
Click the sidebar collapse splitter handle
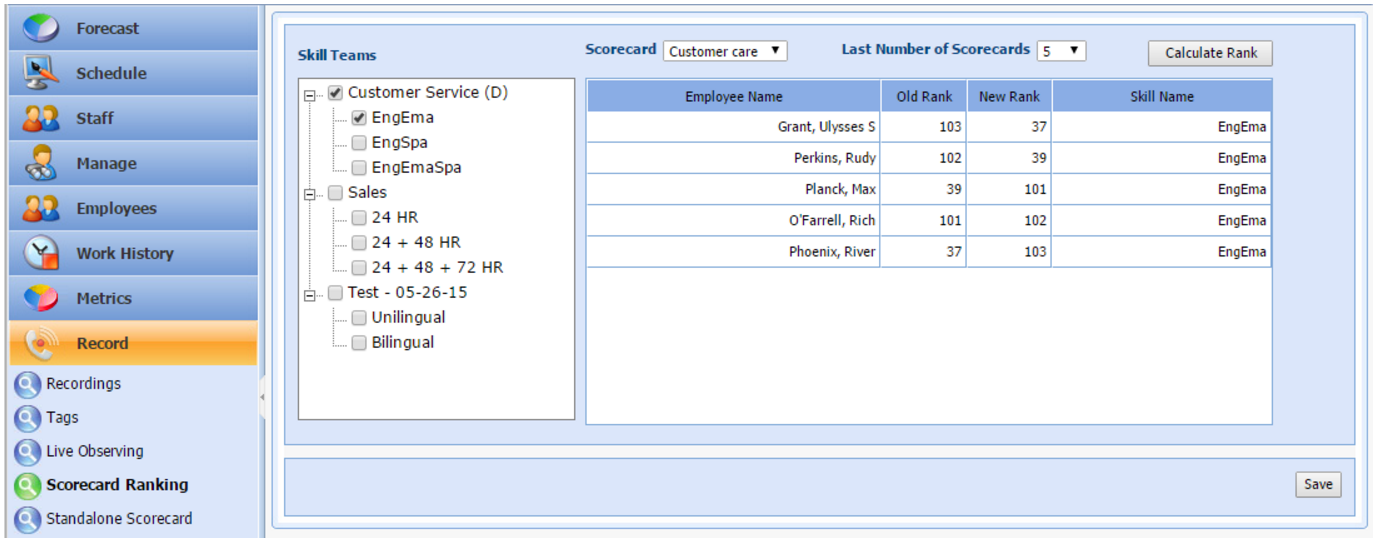coord(262,397)
